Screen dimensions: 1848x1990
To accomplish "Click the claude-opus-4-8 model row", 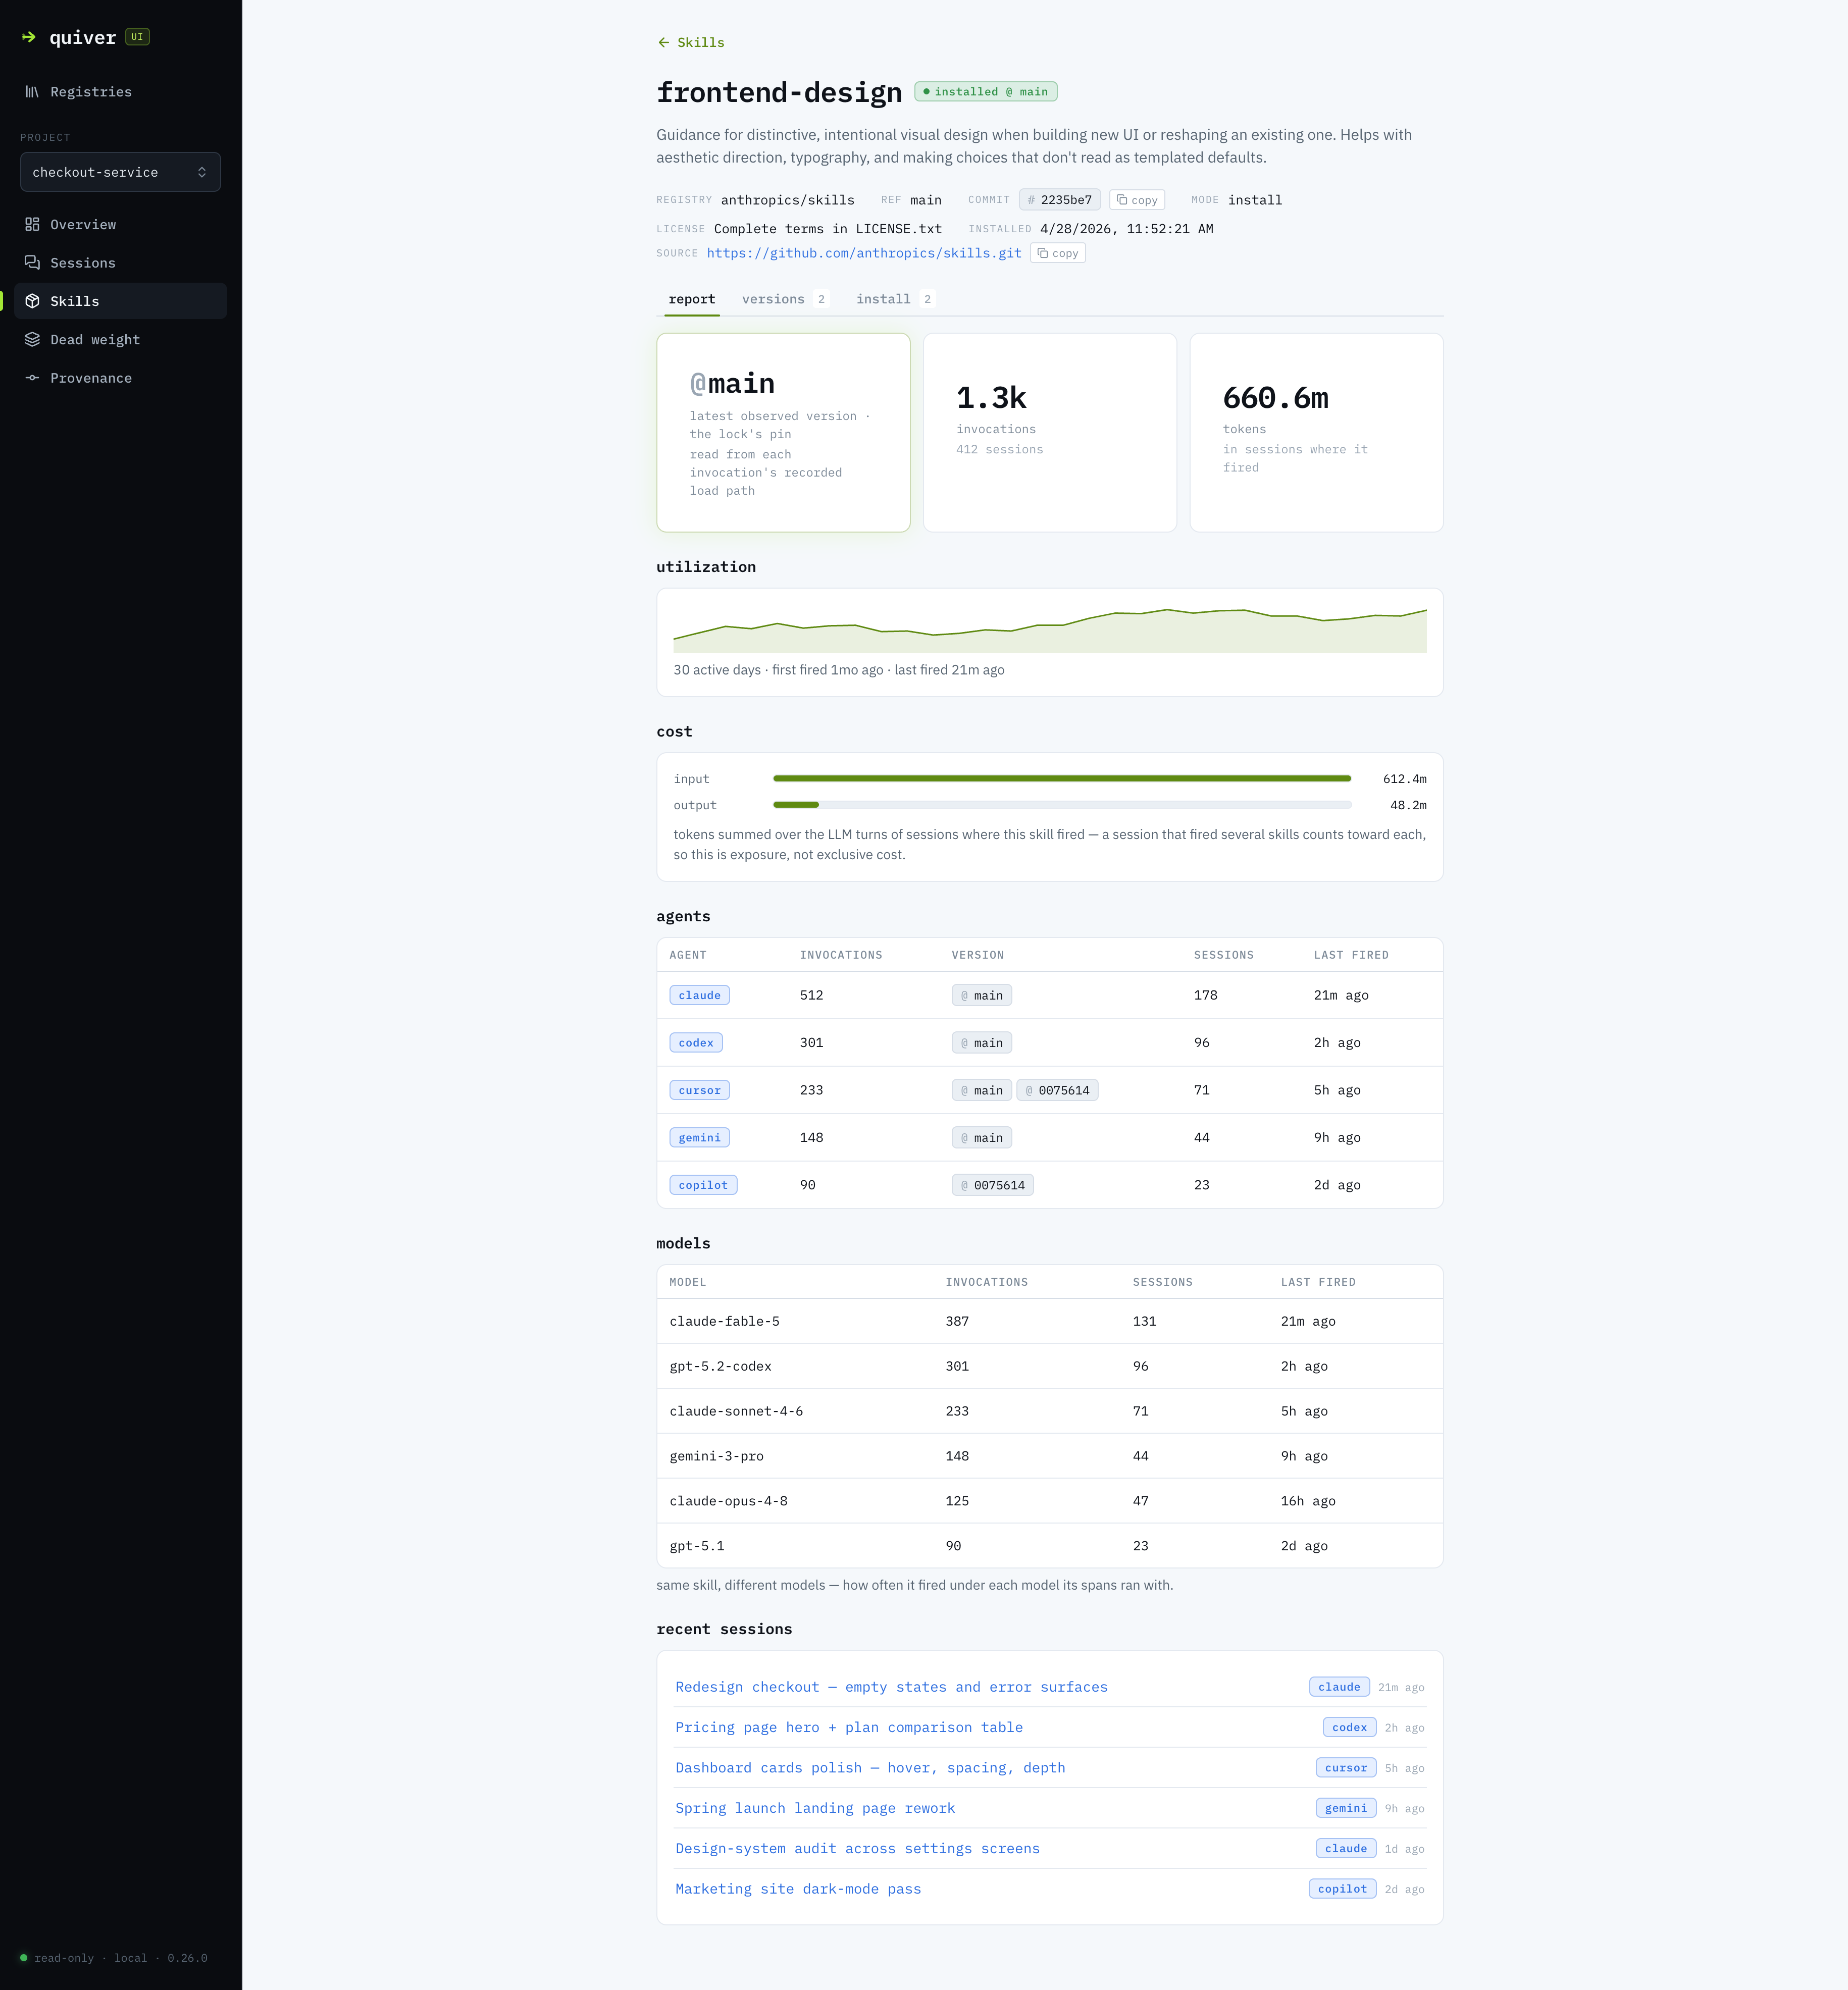I will click(1050, 1501).
